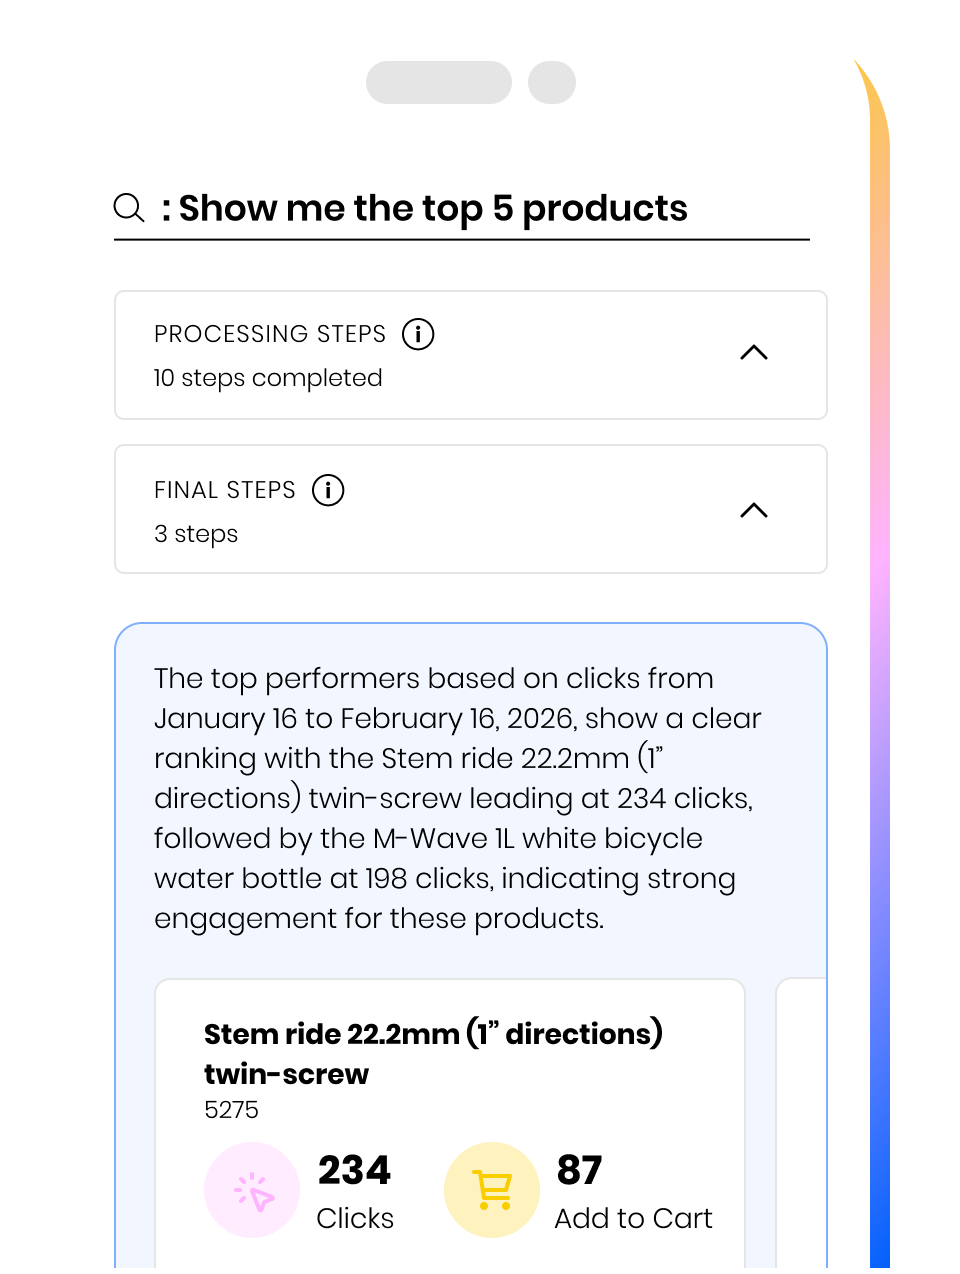960x1274 pixels.
Task: Click the summary paragraph about top performers
Action: click(x=458, y=798)
